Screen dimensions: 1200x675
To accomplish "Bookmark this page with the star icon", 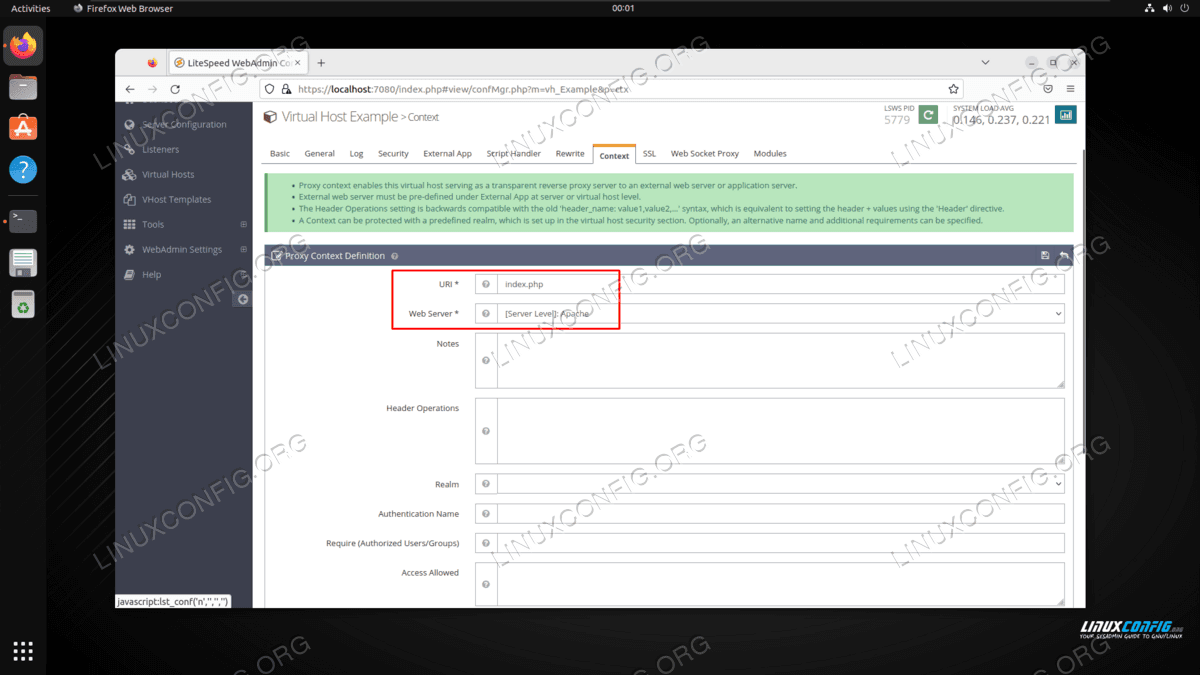I will [954, 89].
